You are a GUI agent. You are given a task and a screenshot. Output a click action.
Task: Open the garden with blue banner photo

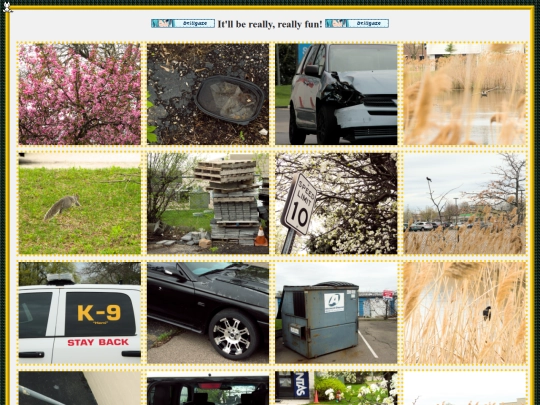pos(336,388)
